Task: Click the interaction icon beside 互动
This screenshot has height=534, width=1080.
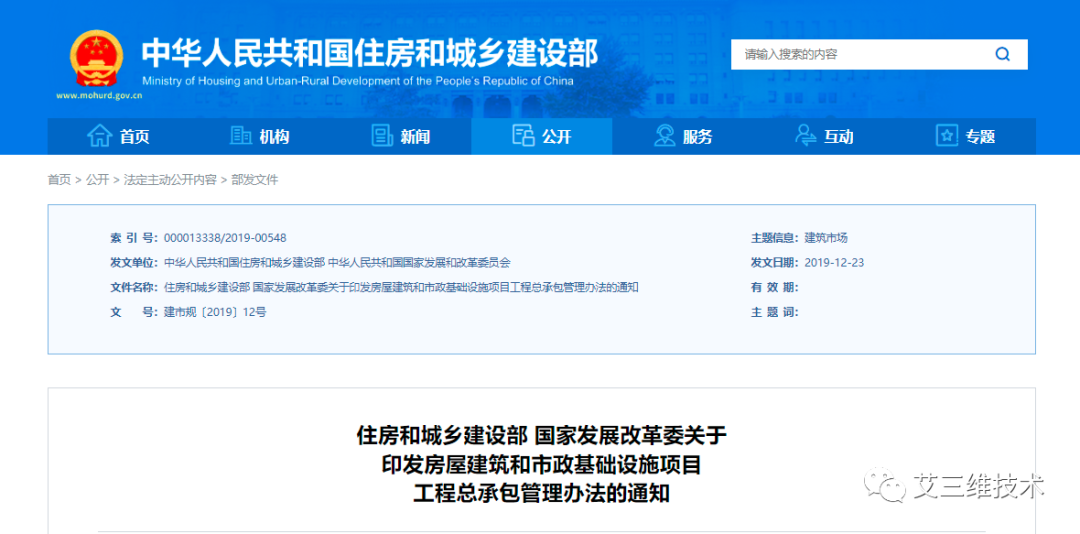Action: tap(805, 136)
